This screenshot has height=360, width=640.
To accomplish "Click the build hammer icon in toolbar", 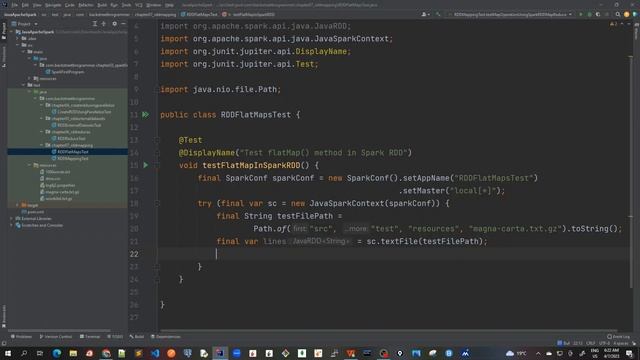I will point(438,14).
